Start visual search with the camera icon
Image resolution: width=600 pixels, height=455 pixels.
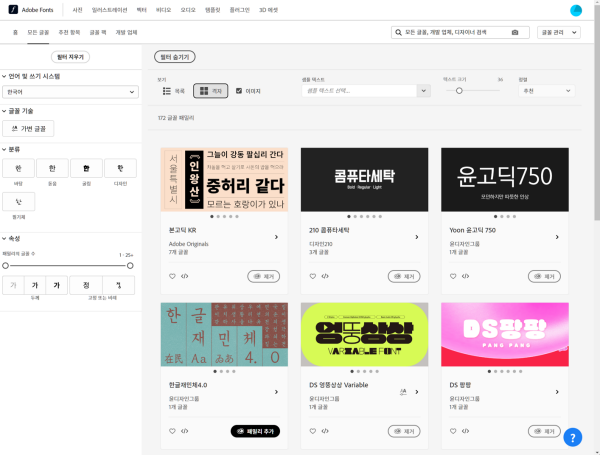(515, 33)
